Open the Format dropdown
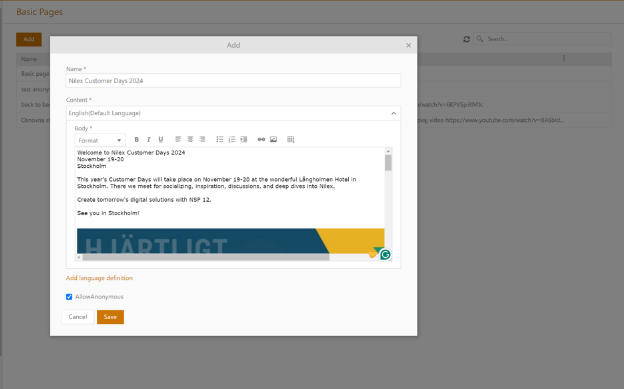The height and width of the screenshot is (389, 624). pyautogui.click(x=100, y=140)
